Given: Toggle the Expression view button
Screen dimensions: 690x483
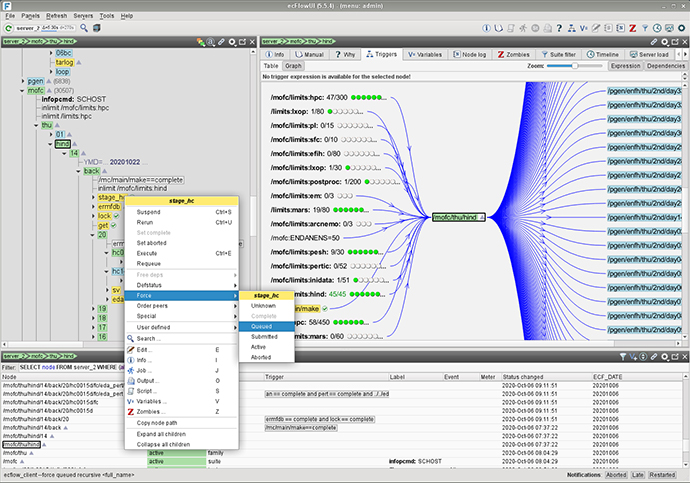Looking at the screenshot, I should [x=624, y=65].
